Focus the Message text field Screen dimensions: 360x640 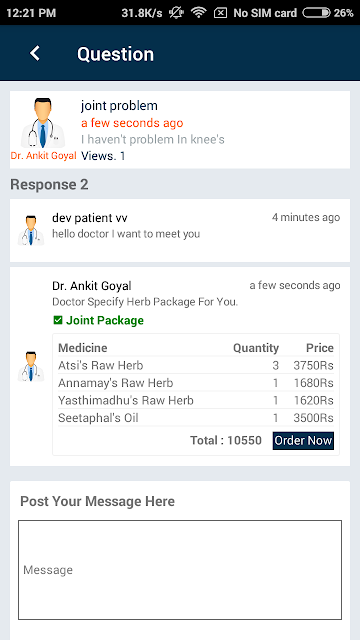(x=180, y=570)
